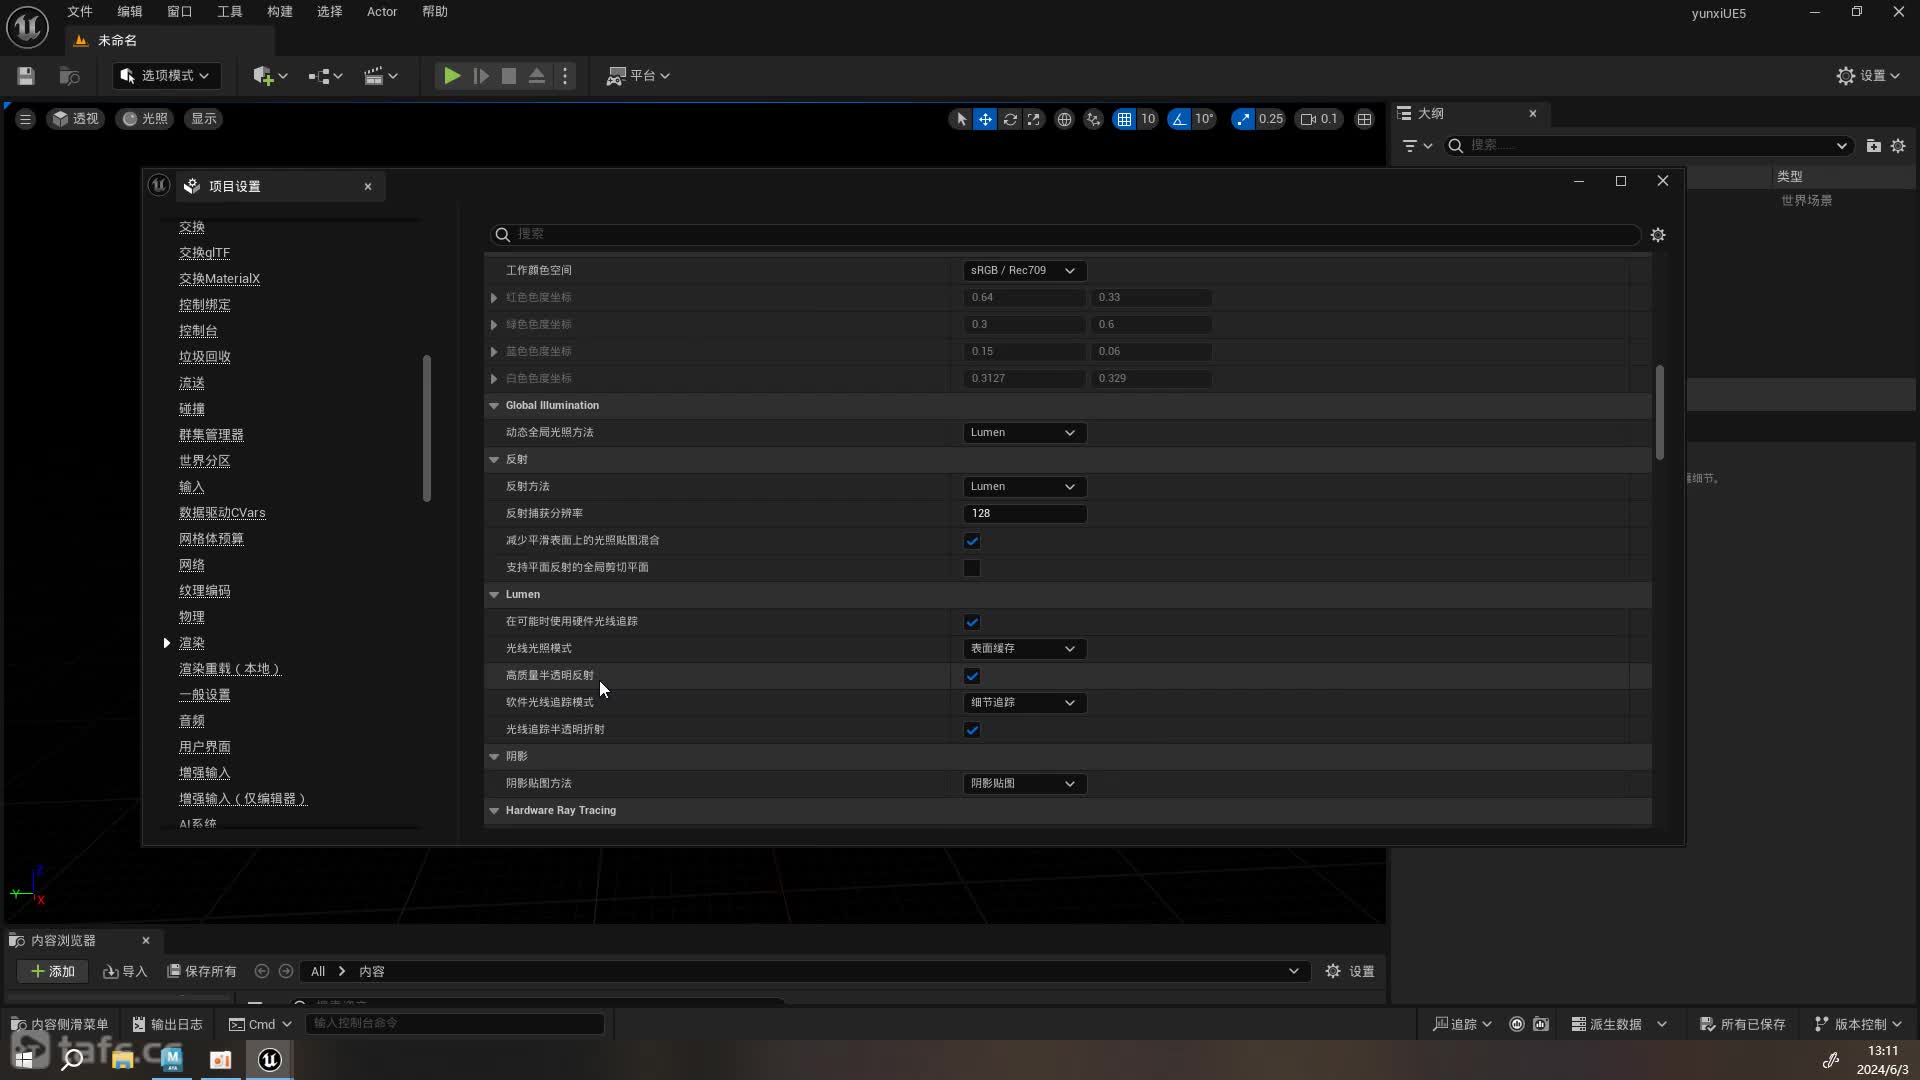Click the console command input field
1920x1080 pixels.
(455, 1024)
